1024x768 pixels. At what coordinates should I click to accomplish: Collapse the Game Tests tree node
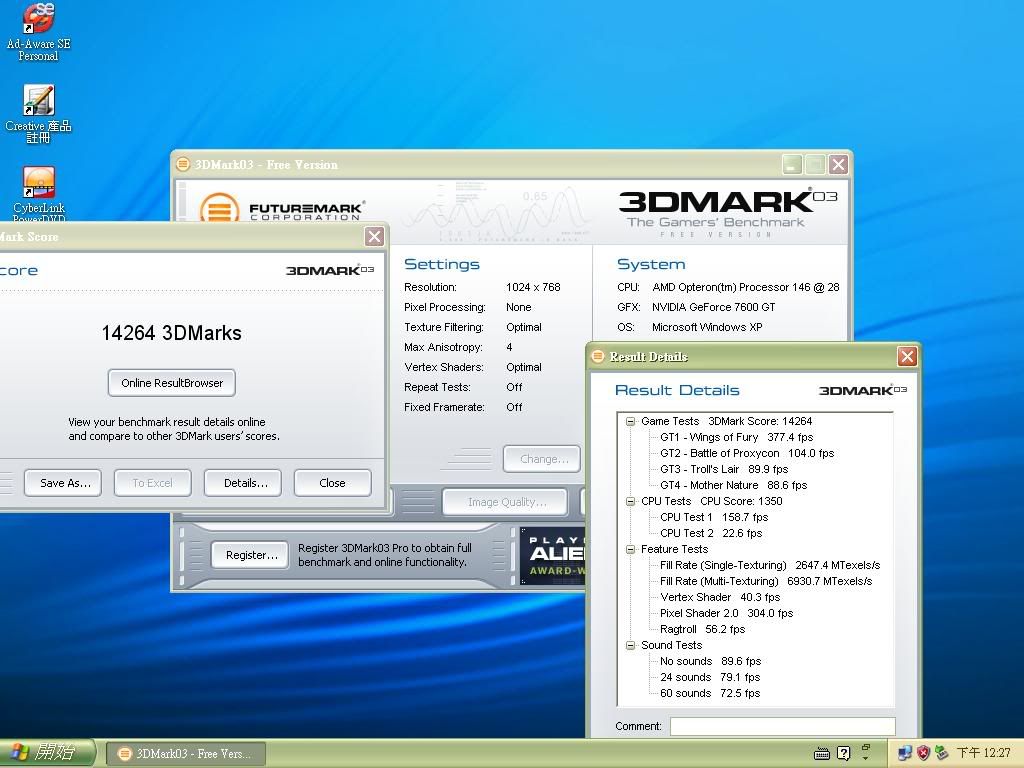pyautogui.click(x=631, y=421)
